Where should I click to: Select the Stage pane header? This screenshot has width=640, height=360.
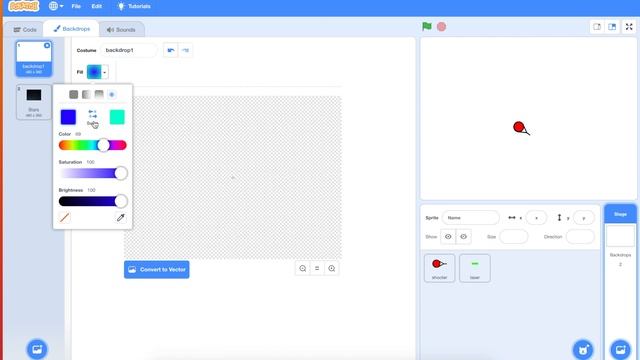620,214
